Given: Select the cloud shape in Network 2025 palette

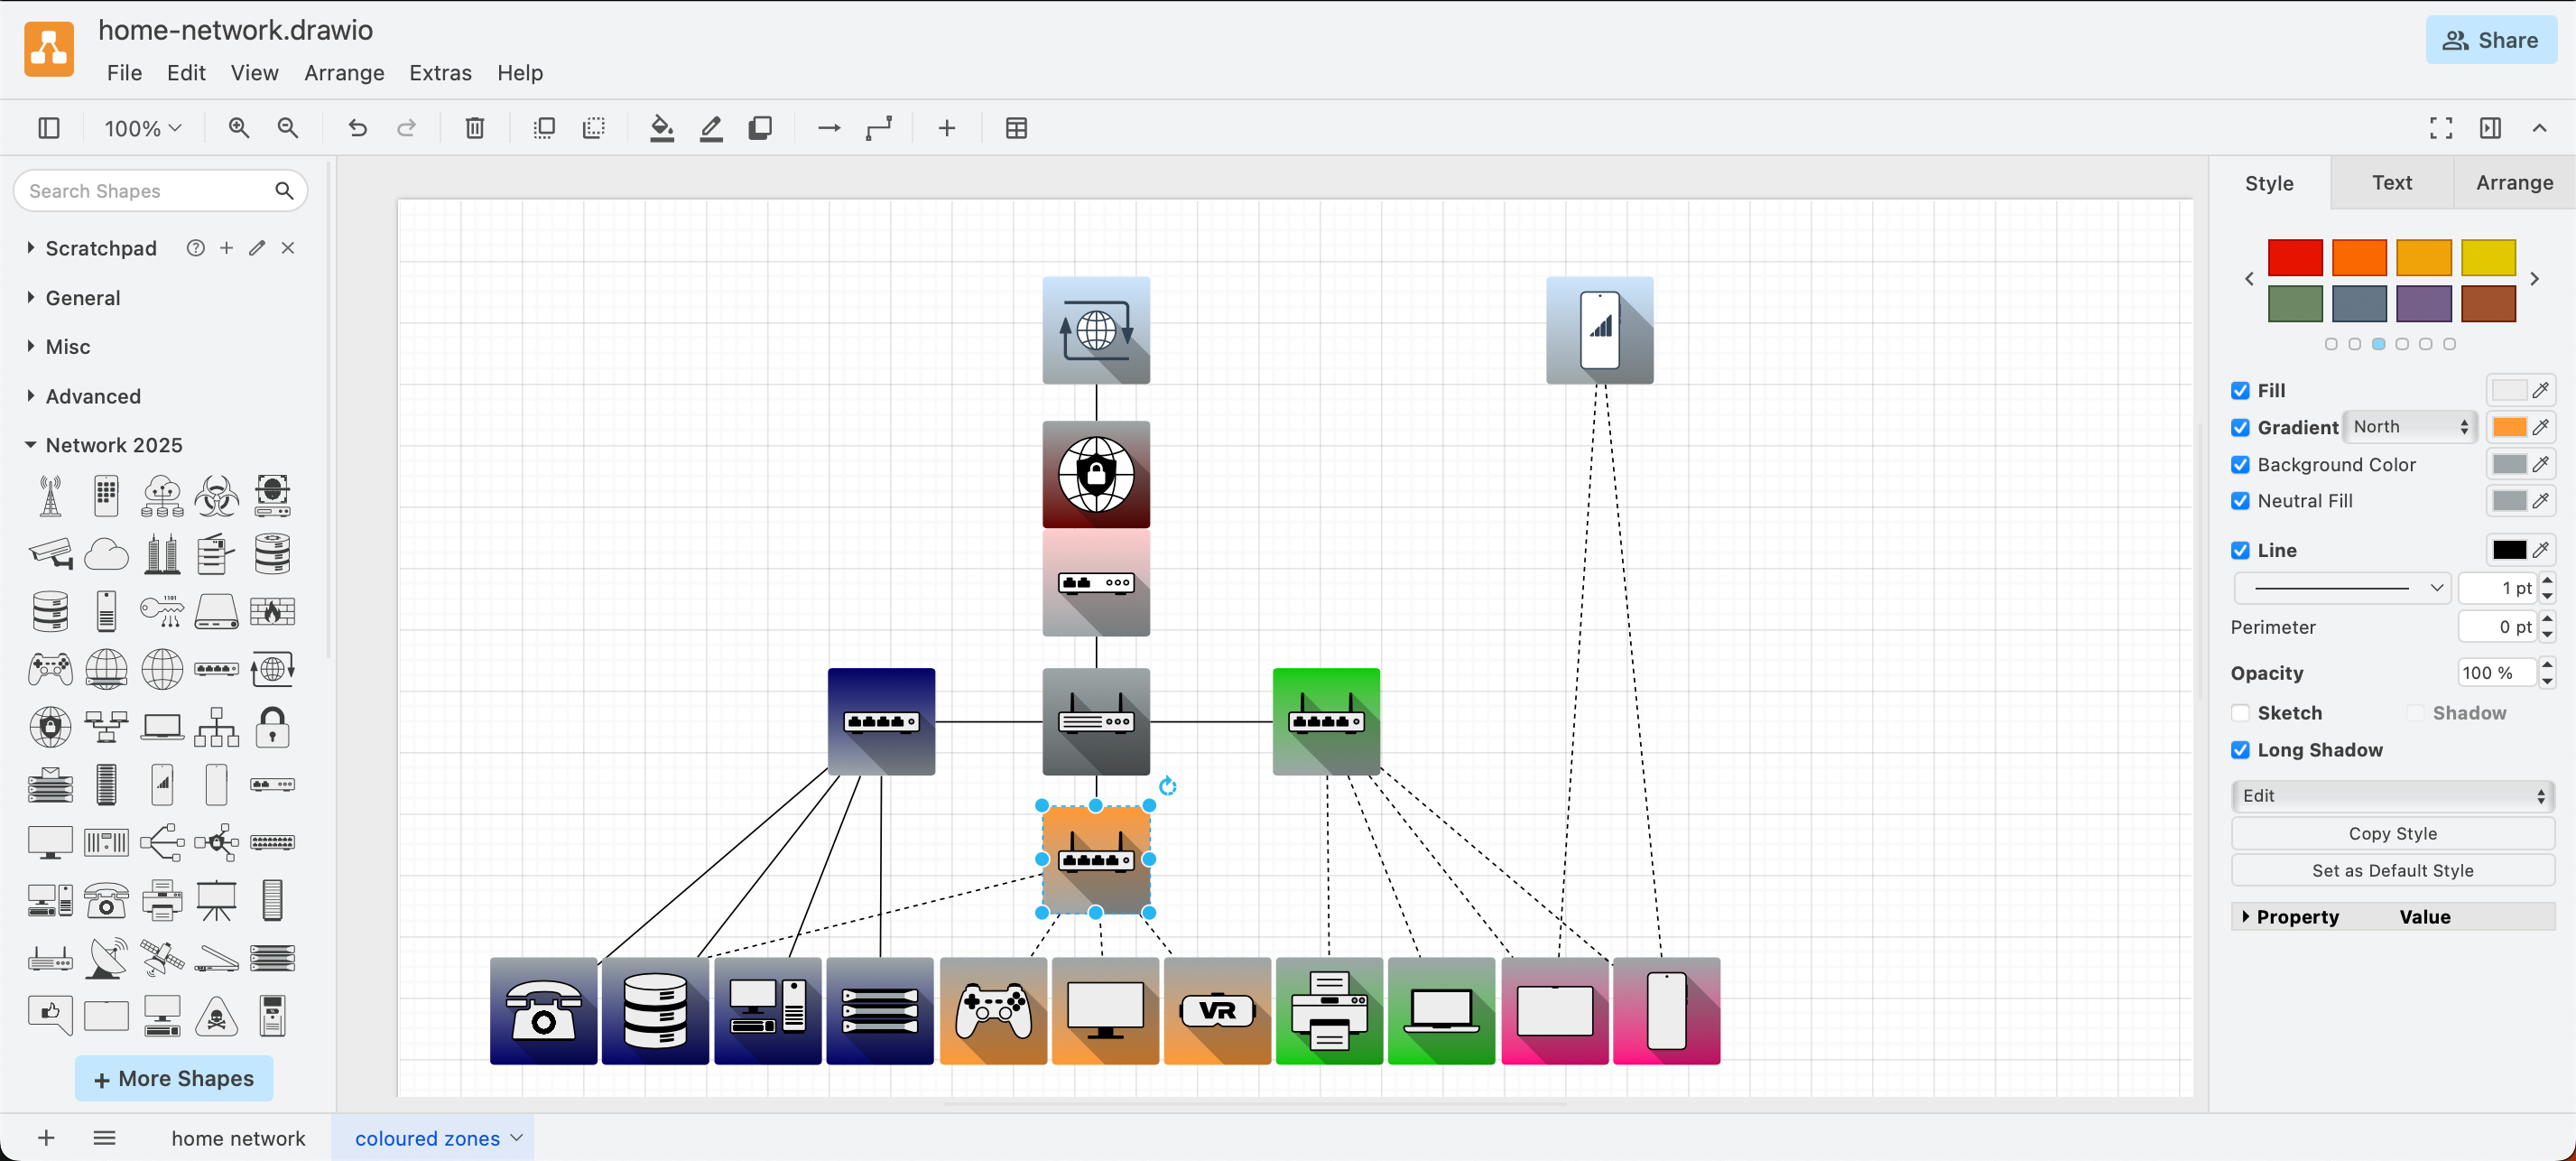Looking at the screenshot, I should click(107, 554).
